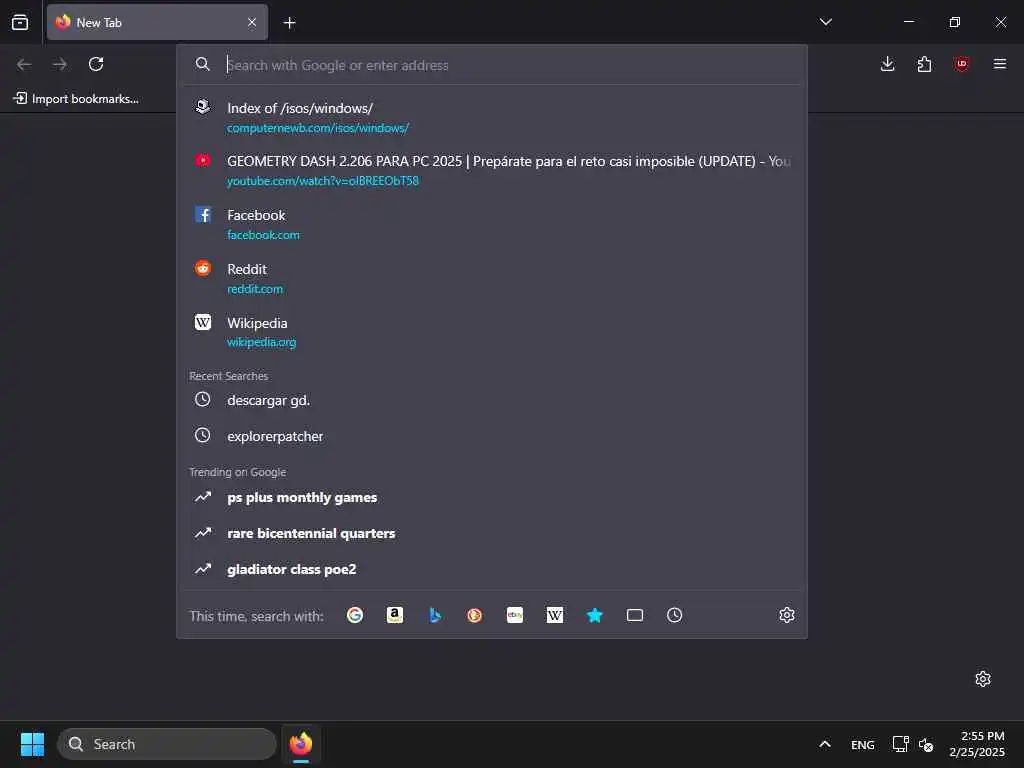Viewport: 1024px width, 768px height.
Task: Open the Geometry Dash YouTube suggestion
Action: [492, 170]
